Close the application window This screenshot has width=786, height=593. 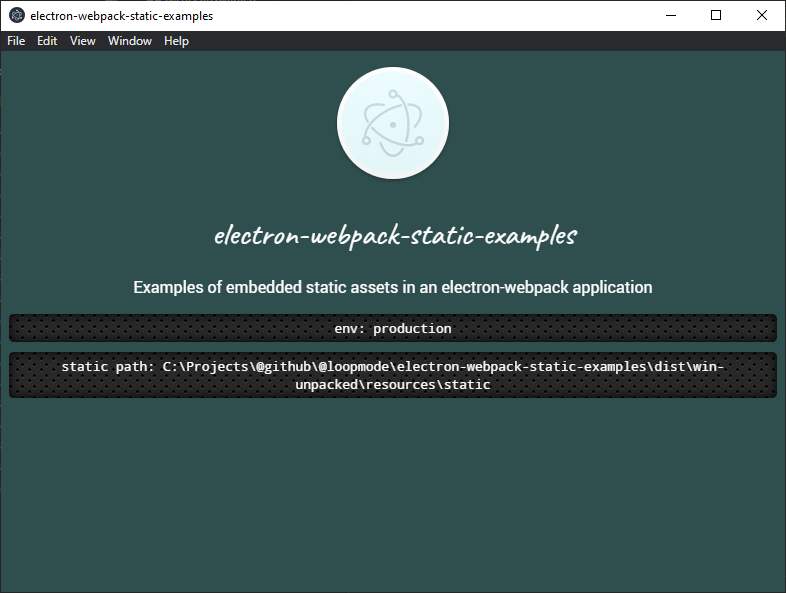761,16
